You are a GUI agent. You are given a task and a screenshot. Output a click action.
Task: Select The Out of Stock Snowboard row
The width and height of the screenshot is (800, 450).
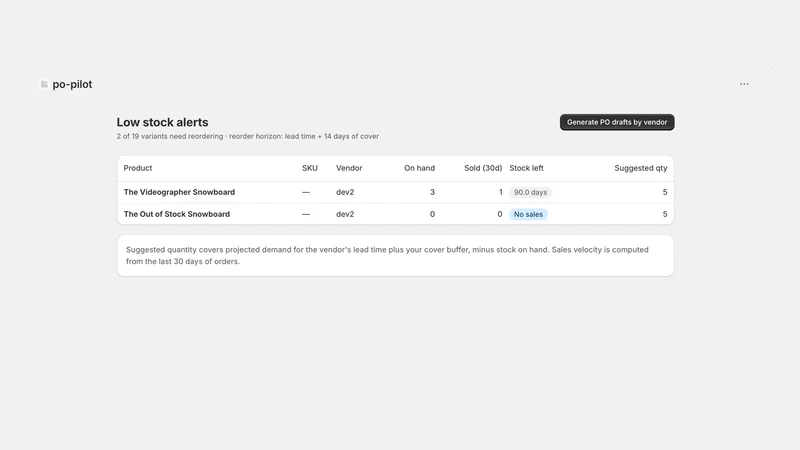click(x=395, y=214)
